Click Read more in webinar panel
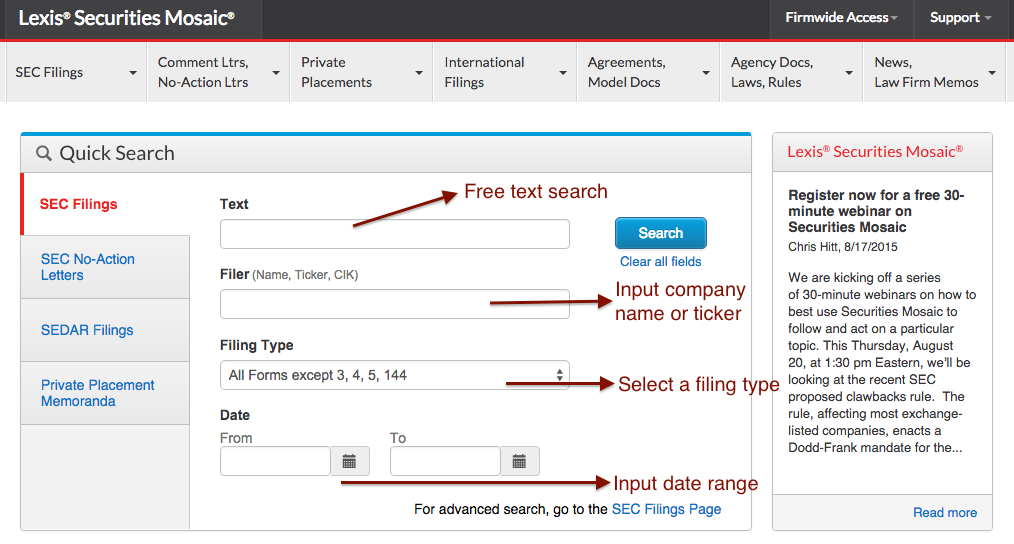This screenshot has width=1014, height=544. pos(945,512)
